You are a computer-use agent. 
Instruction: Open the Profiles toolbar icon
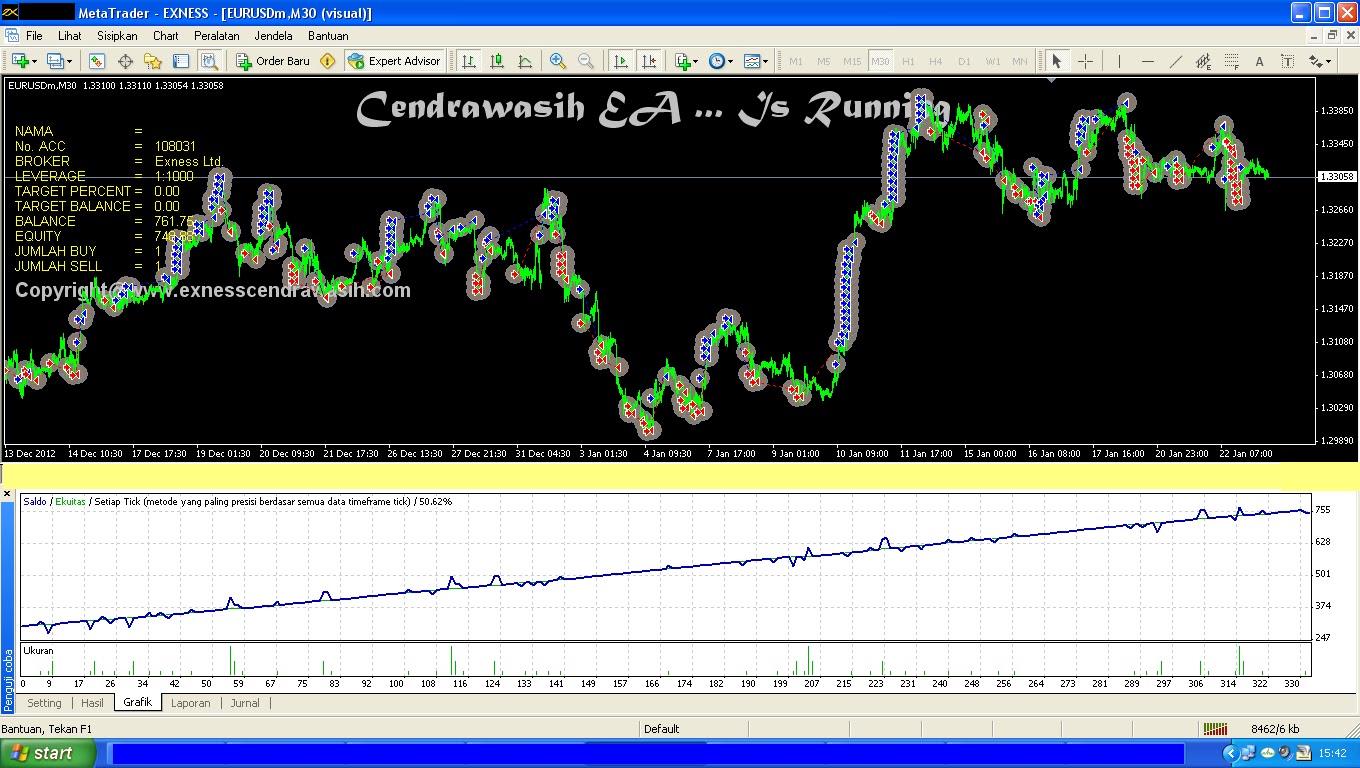54,61
